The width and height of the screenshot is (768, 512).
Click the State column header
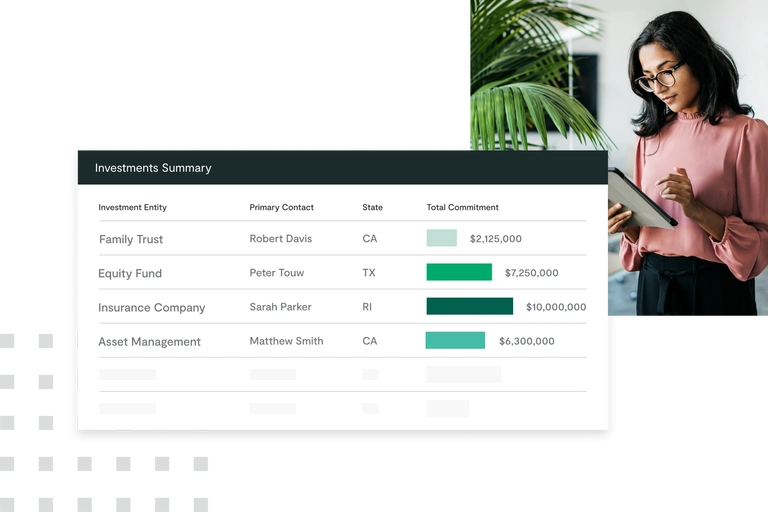(372, 208)
